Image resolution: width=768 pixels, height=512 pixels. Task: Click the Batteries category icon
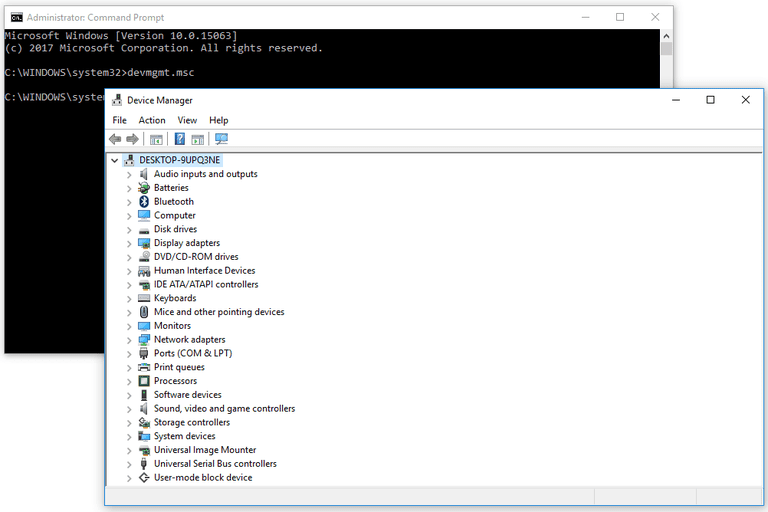tap(144, 188)
